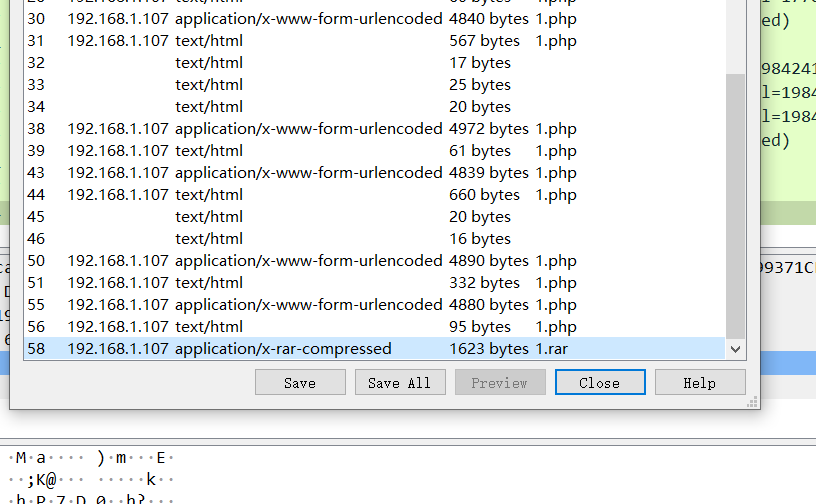816x504 pixels.
Task: Click the Save All button
Action: pos(400,383)
